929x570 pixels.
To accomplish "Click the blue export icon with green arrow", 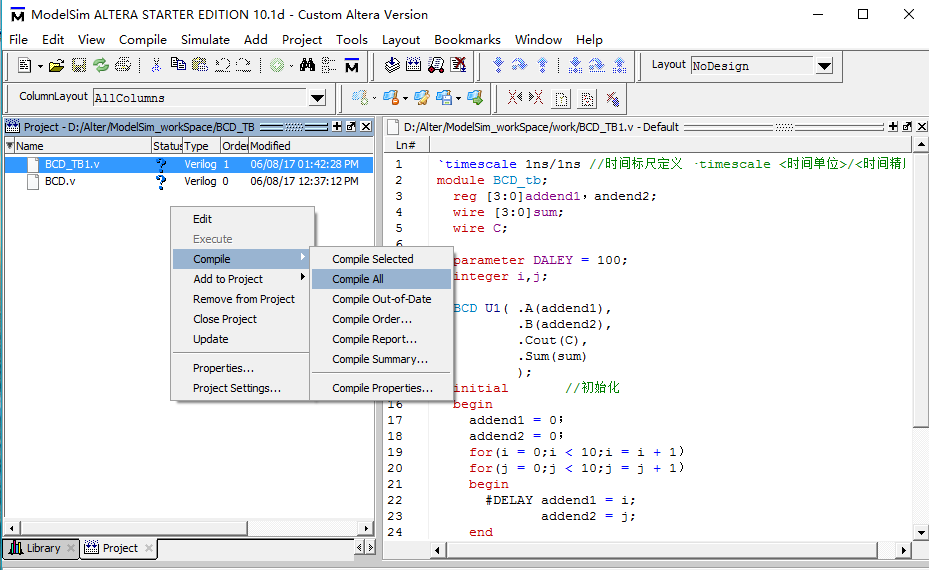I will 475,98.
